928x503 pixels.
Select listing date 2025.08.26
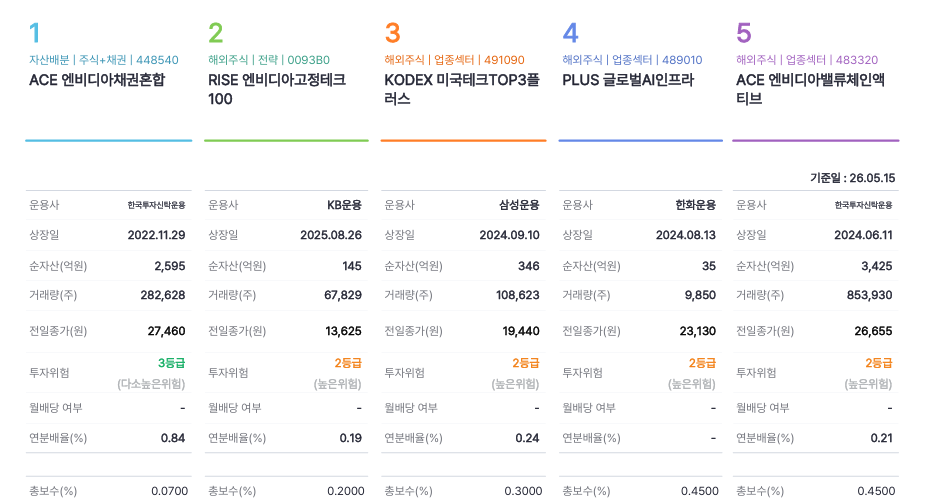(331, 235)
